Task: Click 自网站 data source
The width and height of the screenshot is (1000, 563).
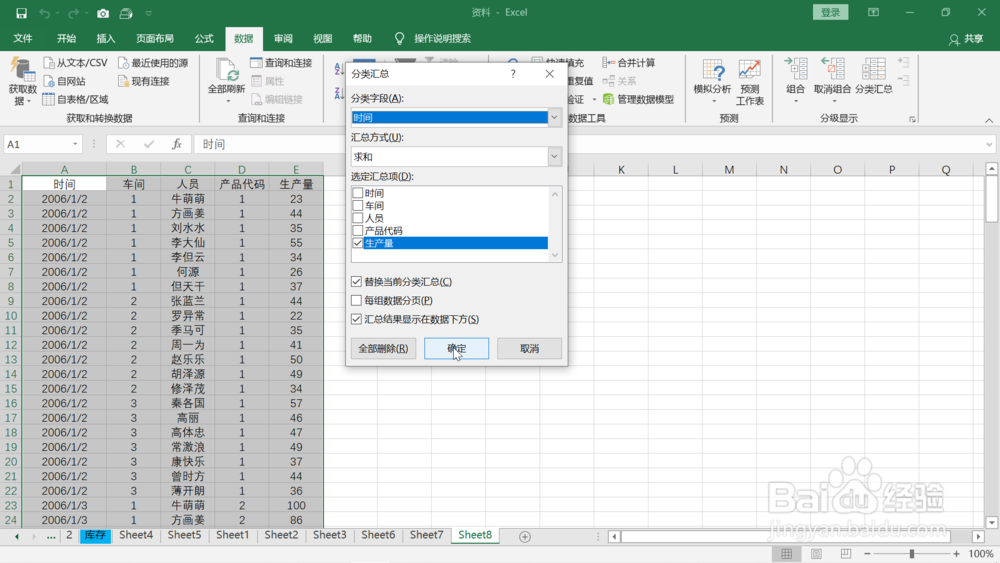Action: pos(64,81)
